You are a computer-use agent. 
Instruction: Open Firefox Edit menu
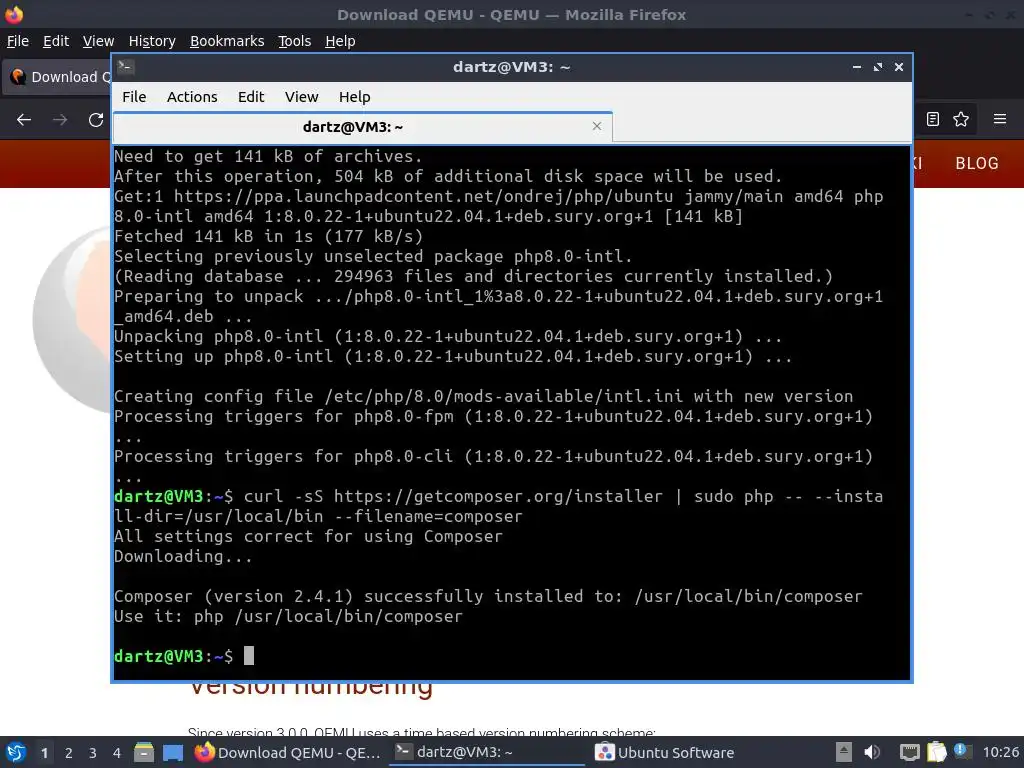coord(56,41)
